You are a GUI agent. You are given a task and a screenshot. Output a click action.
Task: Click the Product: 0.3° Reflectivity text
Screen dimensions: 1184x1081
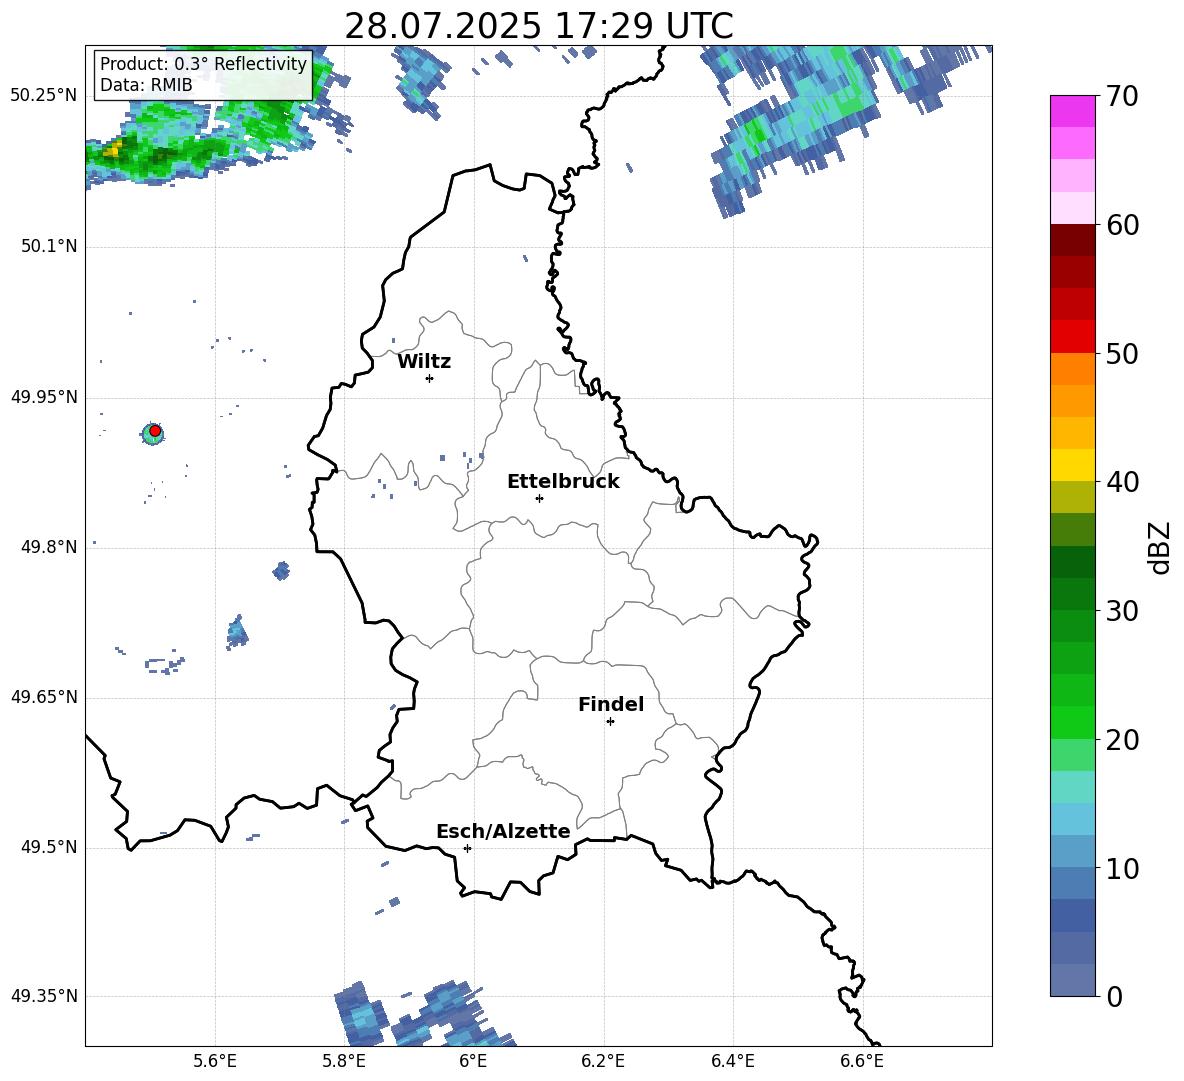[203, 64]
